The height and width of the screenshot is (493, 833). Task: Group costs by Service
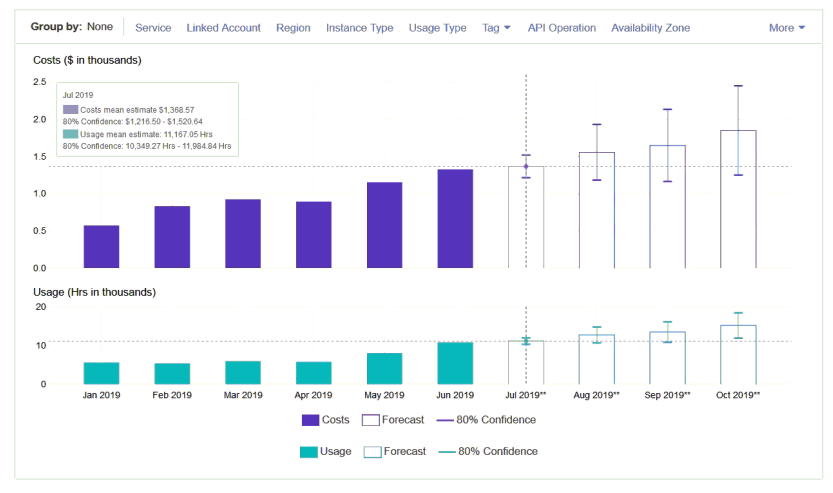click(153, 28)
